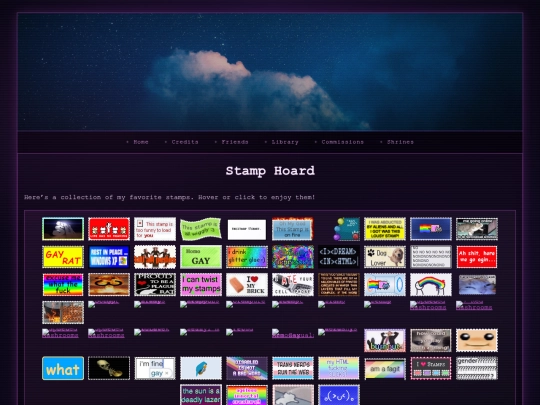Open the red stamp with white cat figures
Screen dimensions: 540x405
[x=109, y=229]
